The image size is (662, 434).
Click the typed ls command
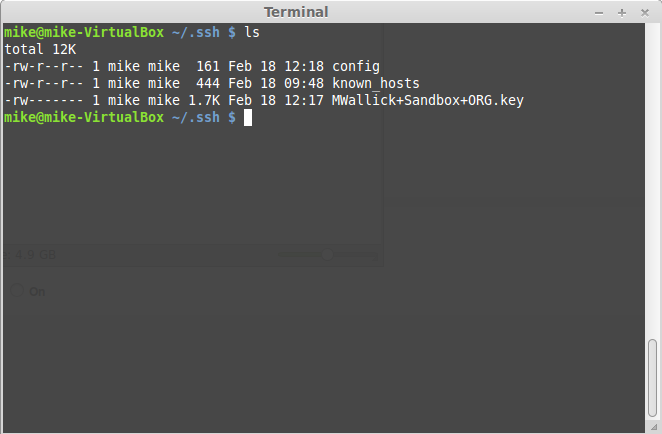pos(252,32)
